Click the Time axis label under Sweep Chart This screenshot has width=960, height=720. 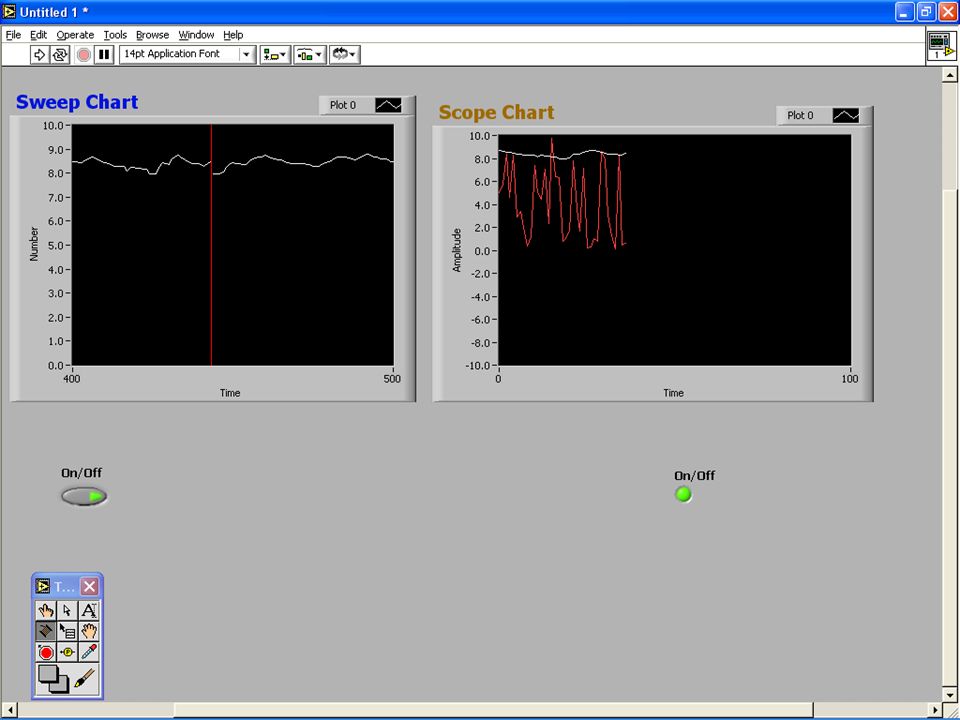pyautogui.click(x=230, y=393)
